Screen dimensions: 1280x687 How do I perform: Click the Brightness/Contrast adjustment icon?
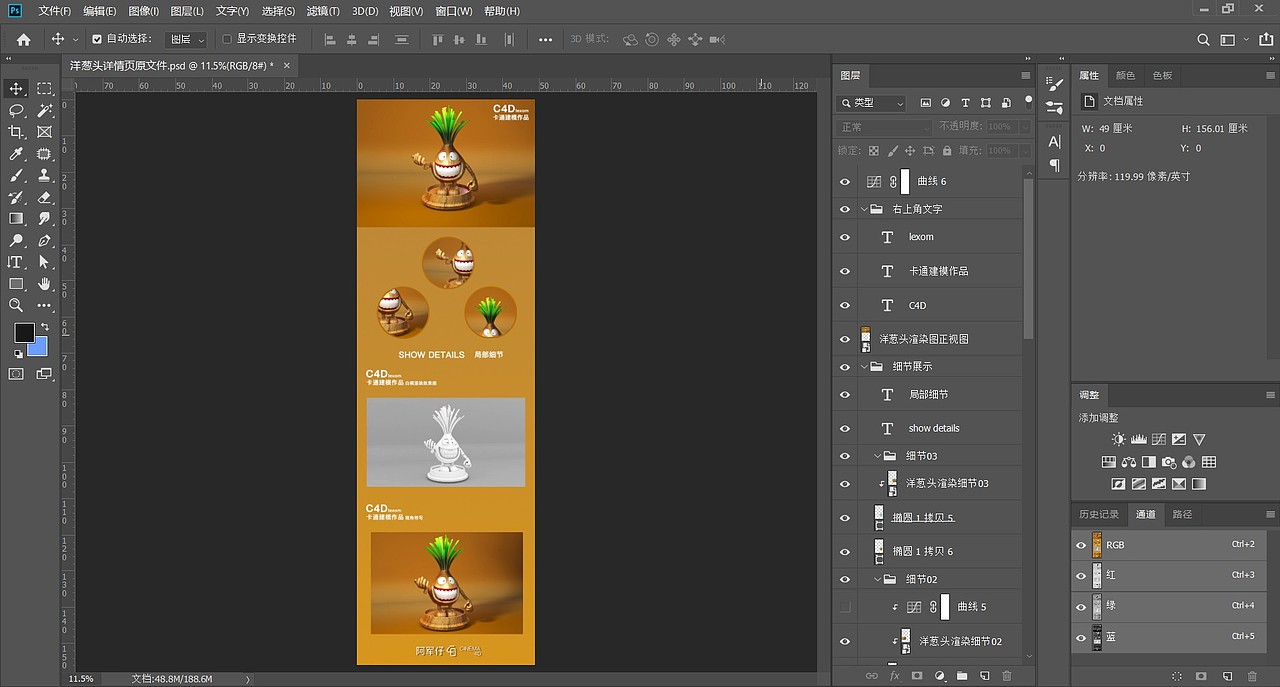(x=1119, y=439)
